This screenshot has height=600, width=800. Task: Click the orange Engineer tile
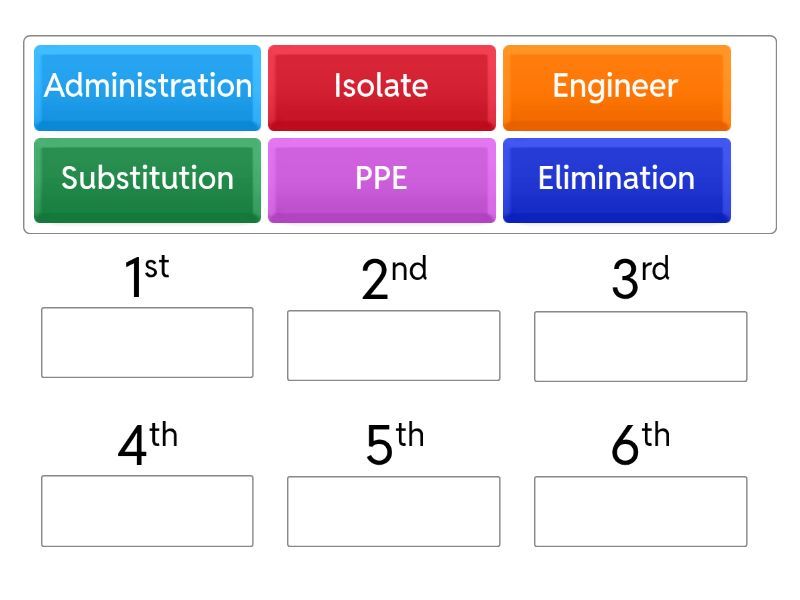616,87
